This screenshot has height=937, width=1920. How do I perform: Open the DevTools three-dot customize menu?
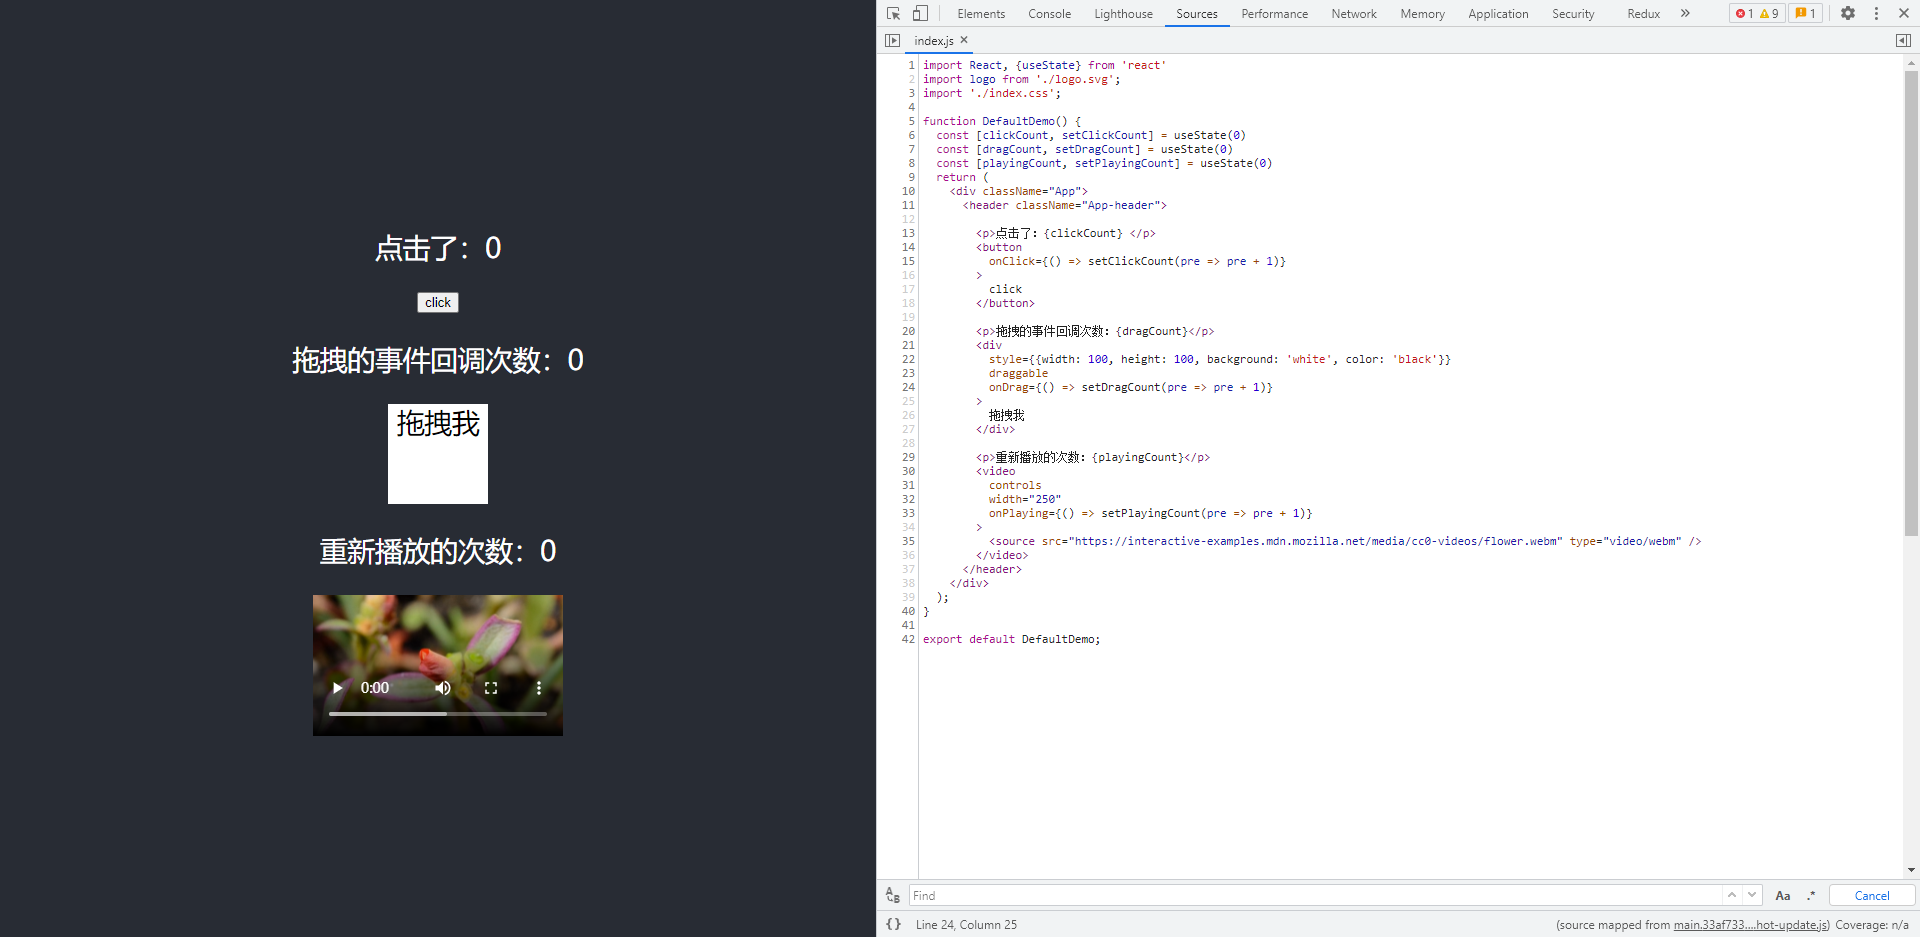coord(1876,13)
